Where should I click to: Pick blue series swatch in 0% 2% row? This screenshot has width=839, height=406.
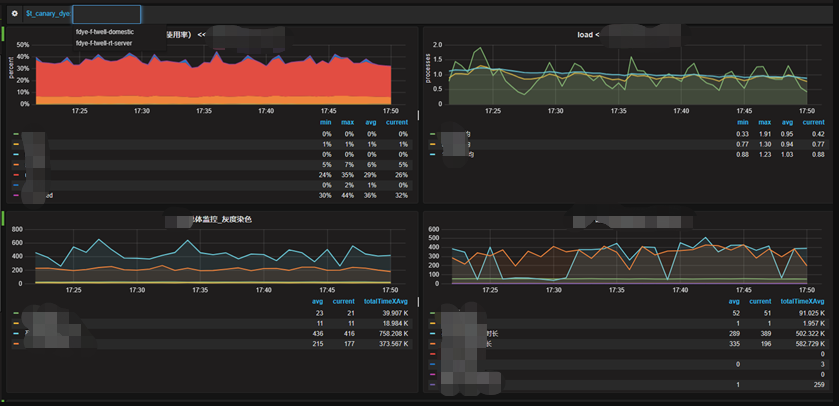click(16, 185)
